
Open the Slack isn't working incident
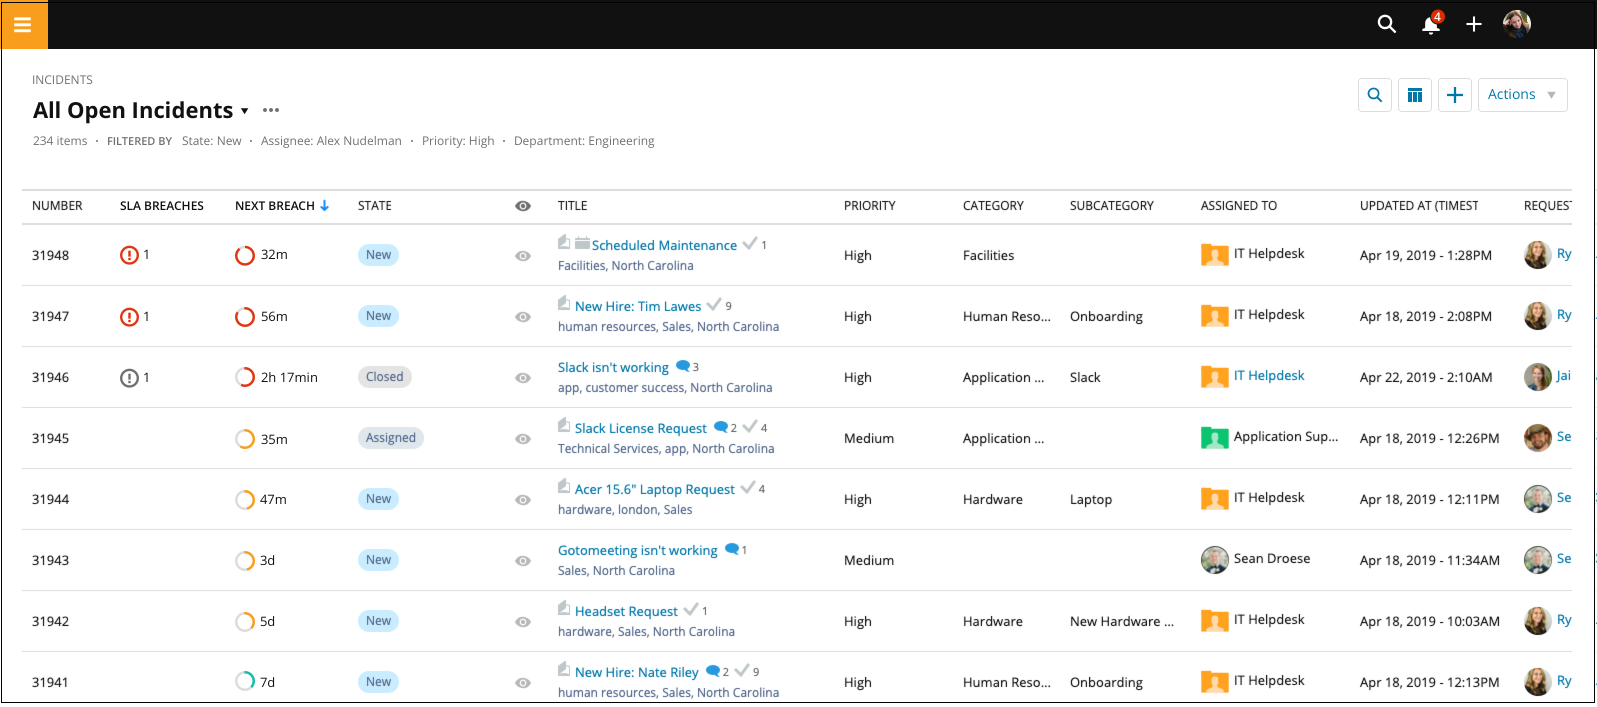(x=613, y=367)
